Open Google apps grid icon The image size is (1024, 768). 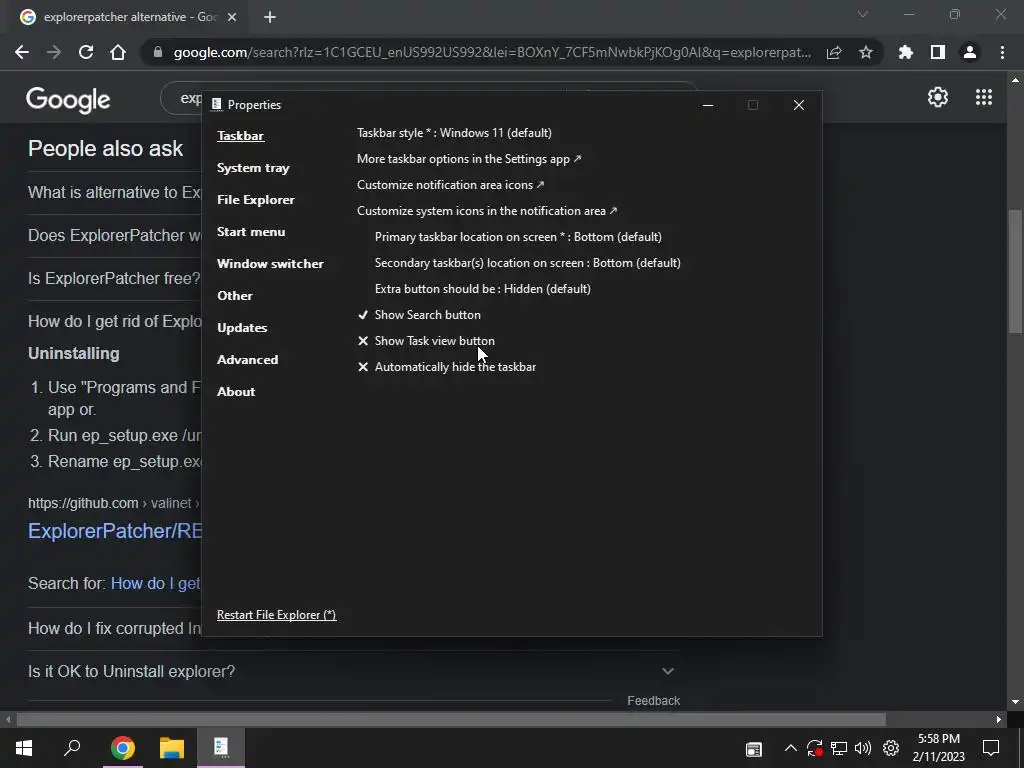coord(984,97)
